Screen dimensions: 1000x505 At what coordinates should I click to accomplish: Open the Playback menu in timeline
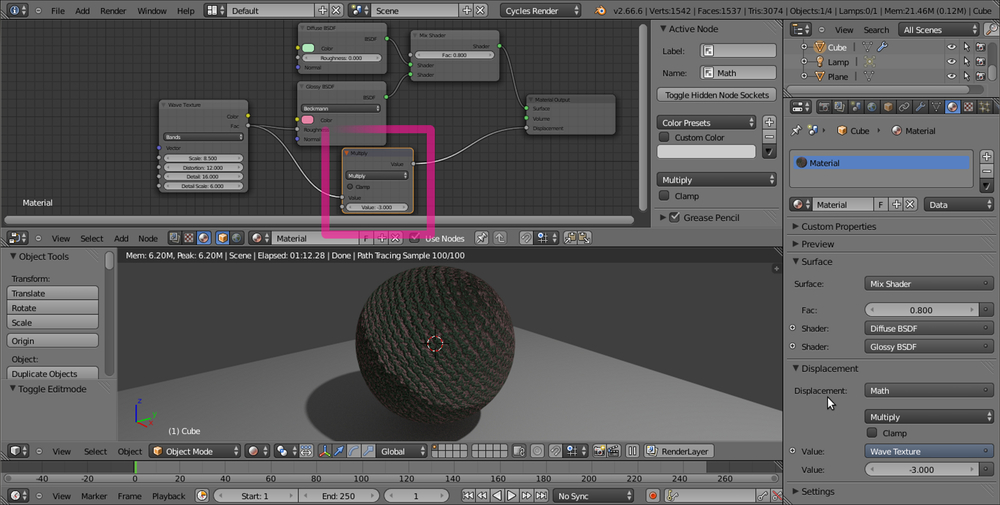pos(168,495)
